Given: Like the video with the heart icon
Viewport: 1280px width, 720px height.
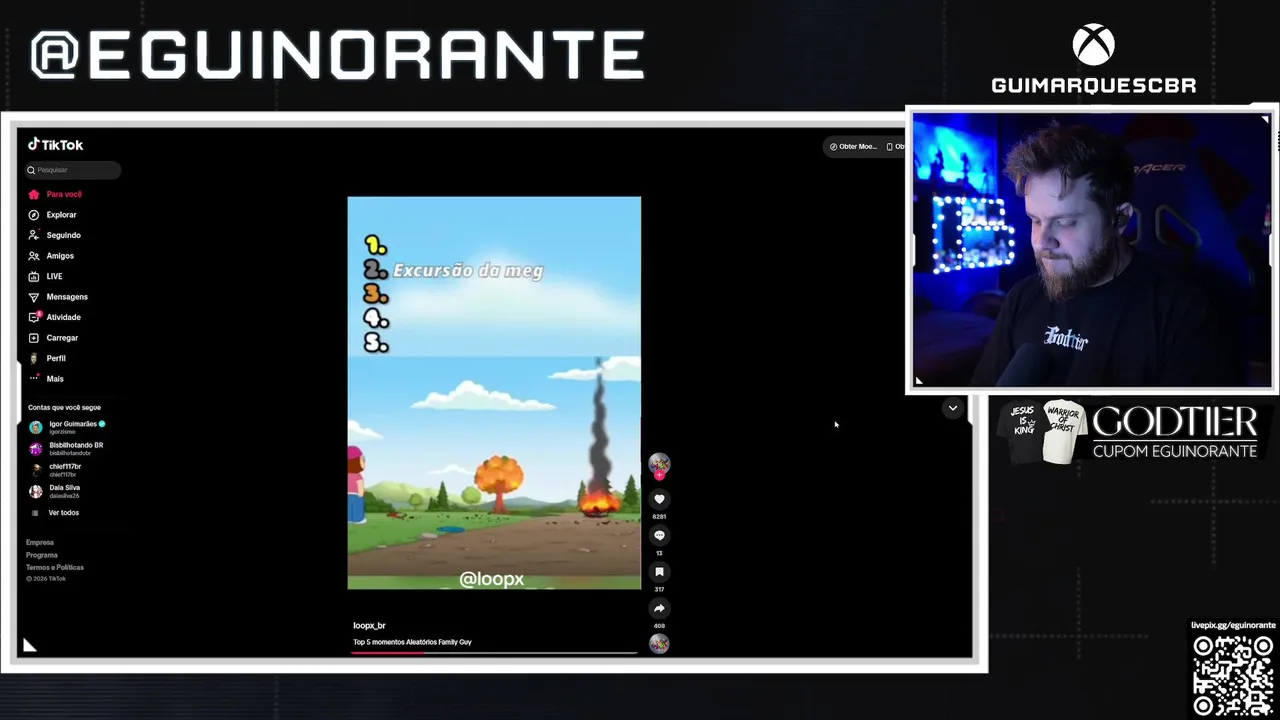Looking at the screenshot, I should [x=659, y=499].
